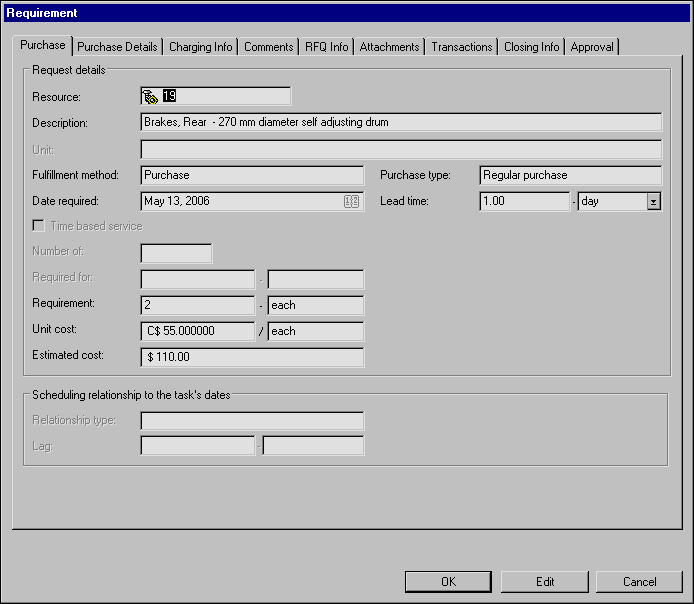Select the RFQ Info tab

point(326,47)
